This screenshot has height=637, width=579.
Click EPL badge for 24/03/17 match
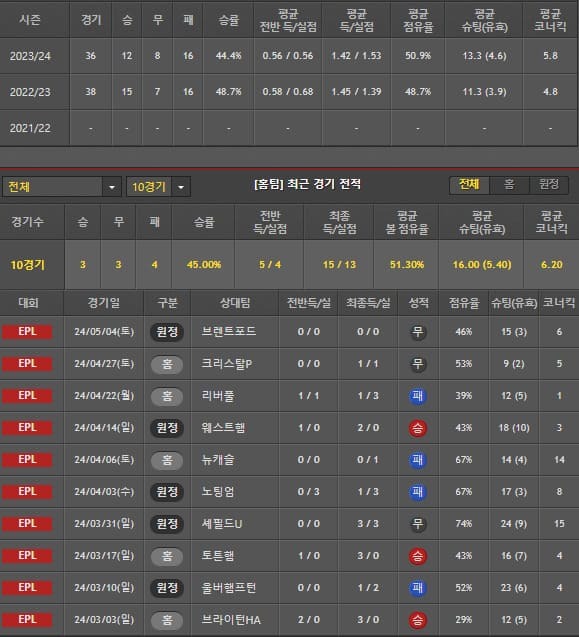27,555
